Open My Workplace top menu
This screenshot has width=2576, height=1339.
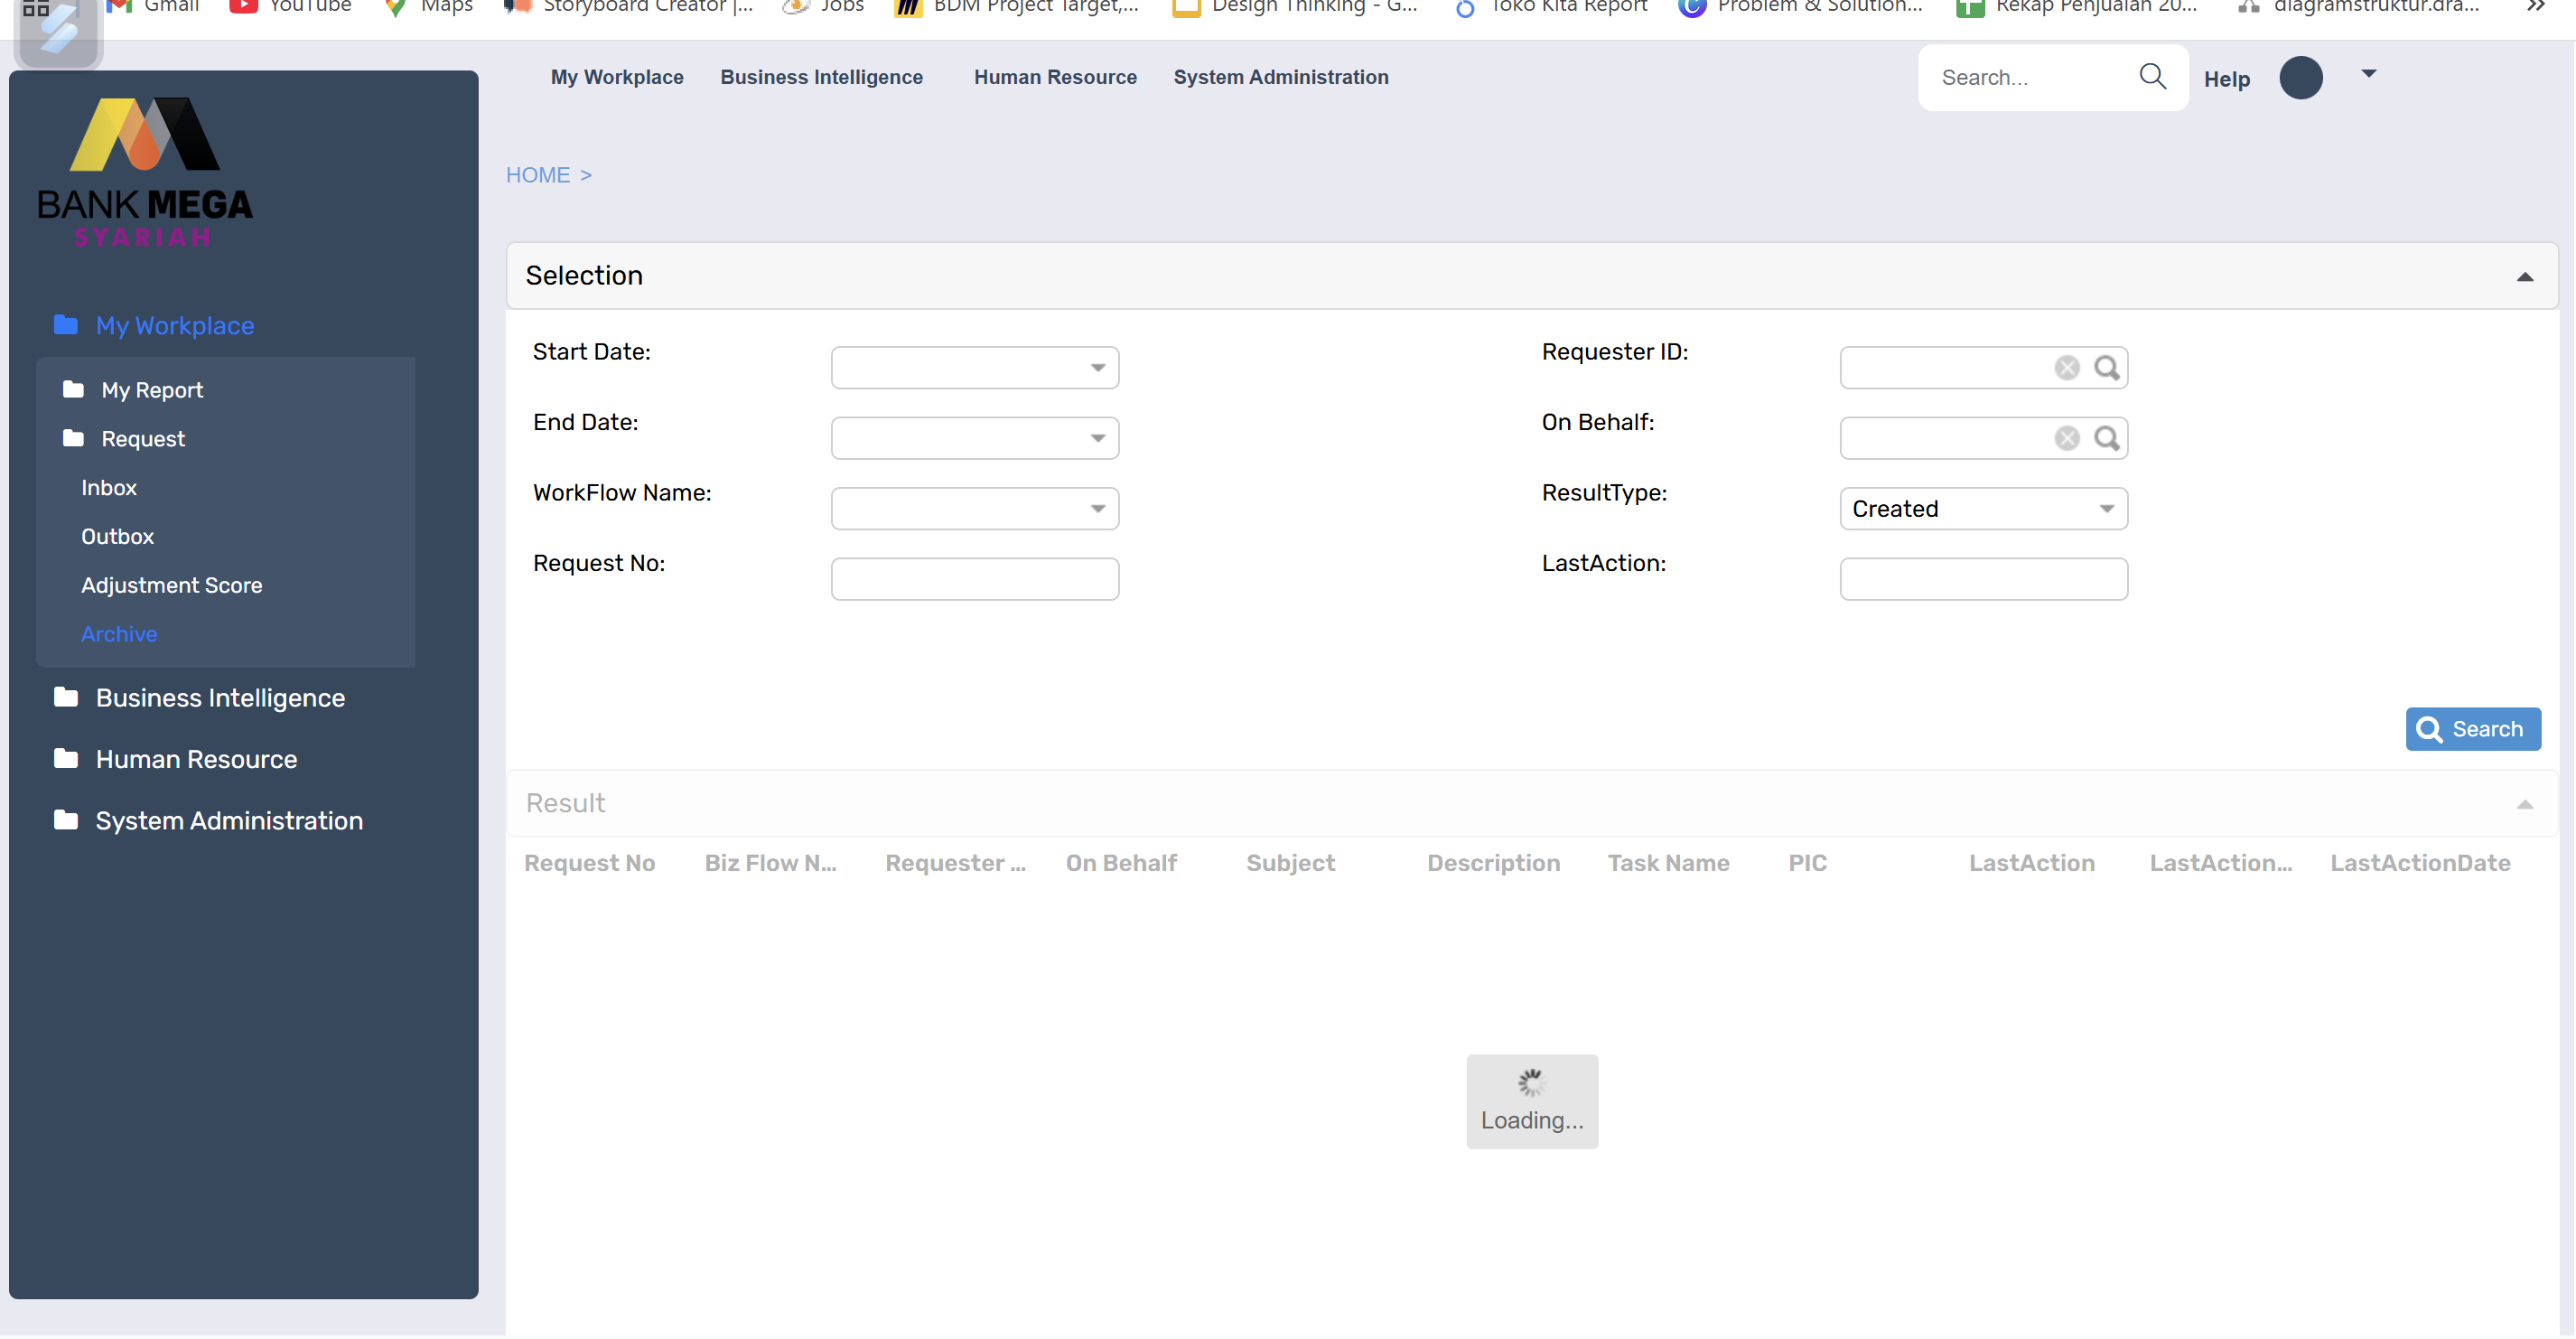click(617, 77)
